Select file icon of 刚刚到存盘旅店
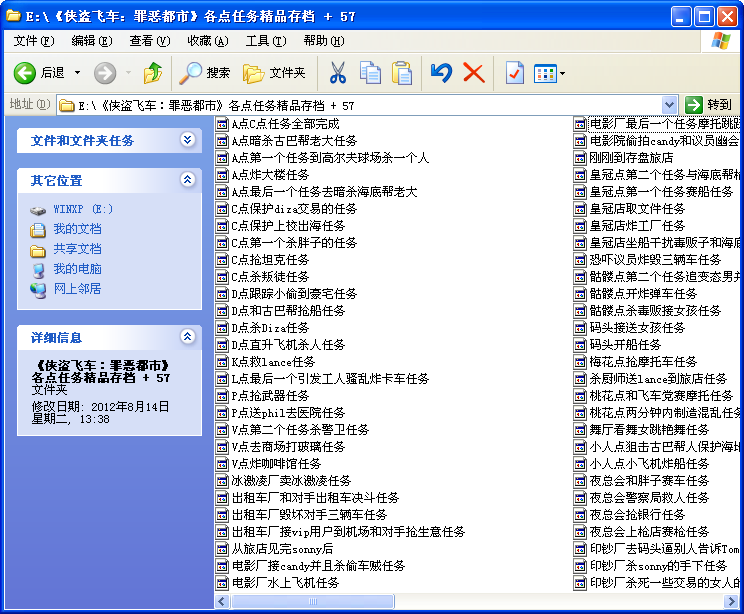Image resolution: width=744 pixels, height=614 pixels. [580, 158]
